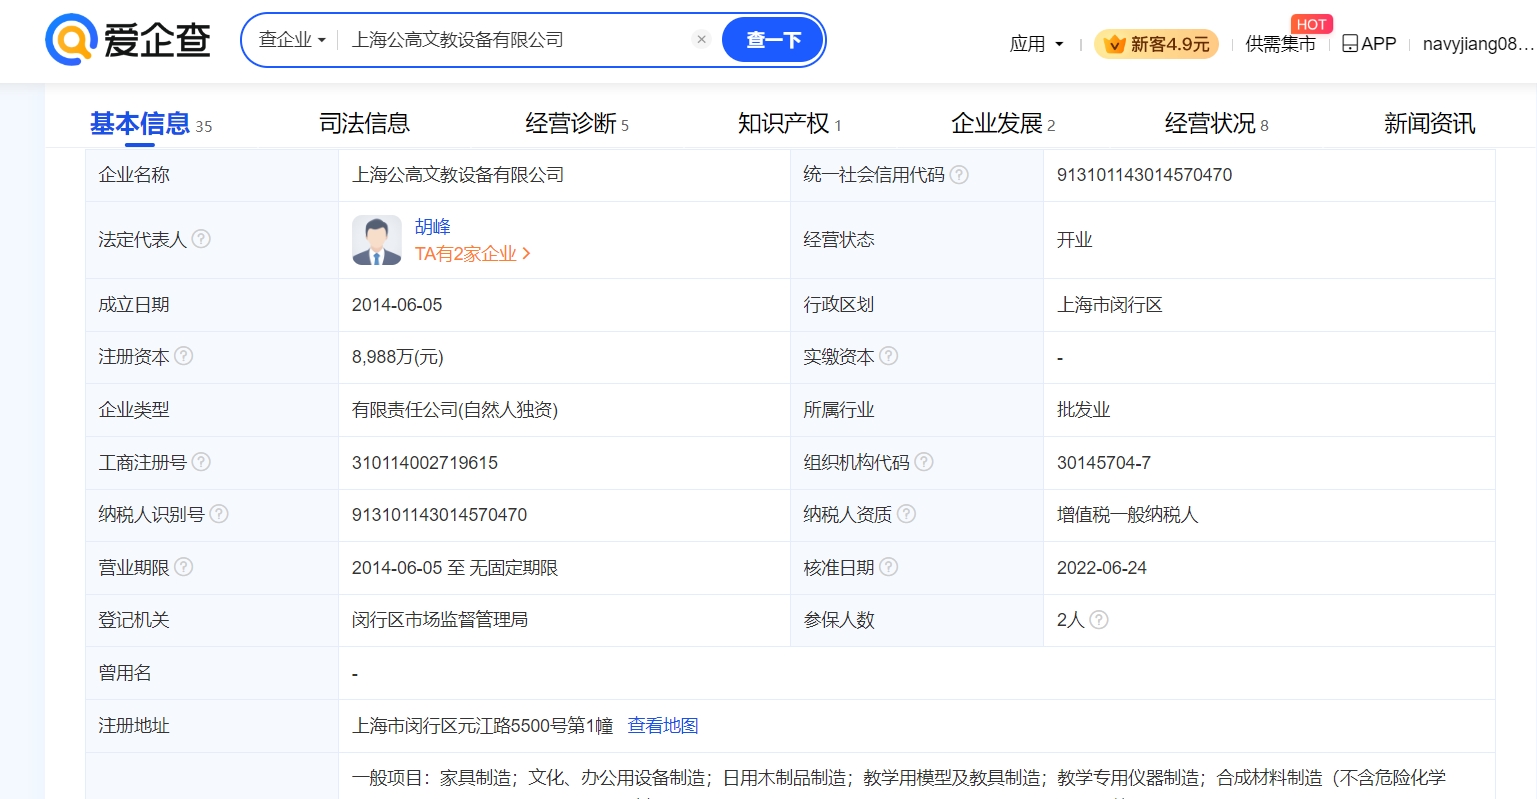This screenshot has width=1537, height=799.
Task: Open the 新客4.9元 promotion button
Action: point(1156,44)
